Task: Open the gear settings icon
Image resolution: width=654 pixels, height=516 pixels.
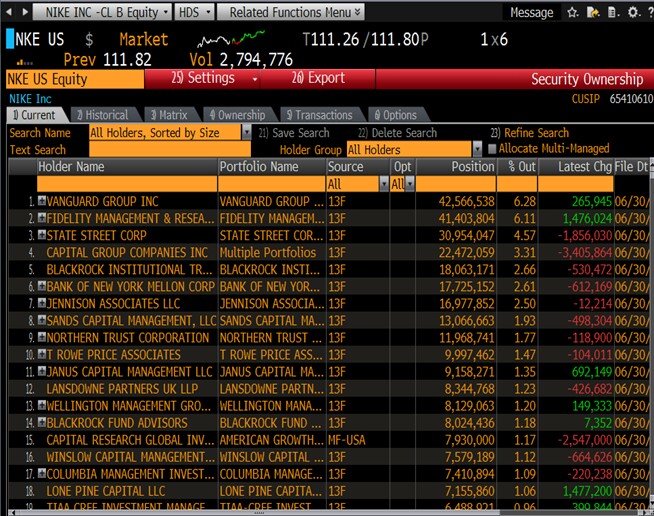Action: 633,12
